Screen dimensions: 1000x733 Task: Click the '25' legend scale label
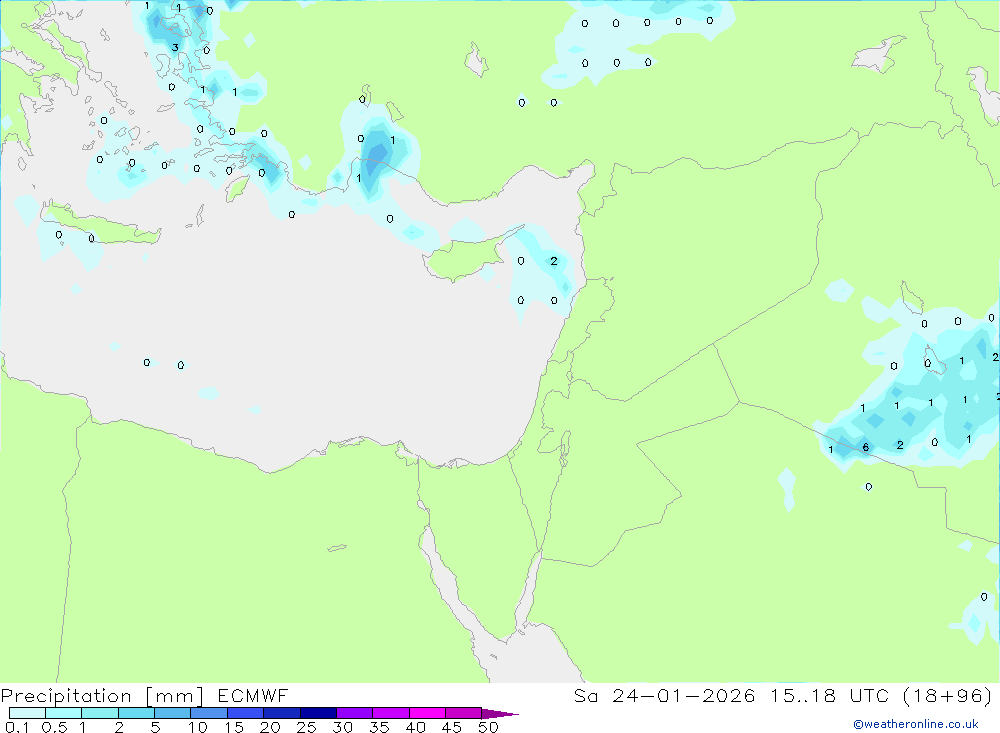[306, 727]
